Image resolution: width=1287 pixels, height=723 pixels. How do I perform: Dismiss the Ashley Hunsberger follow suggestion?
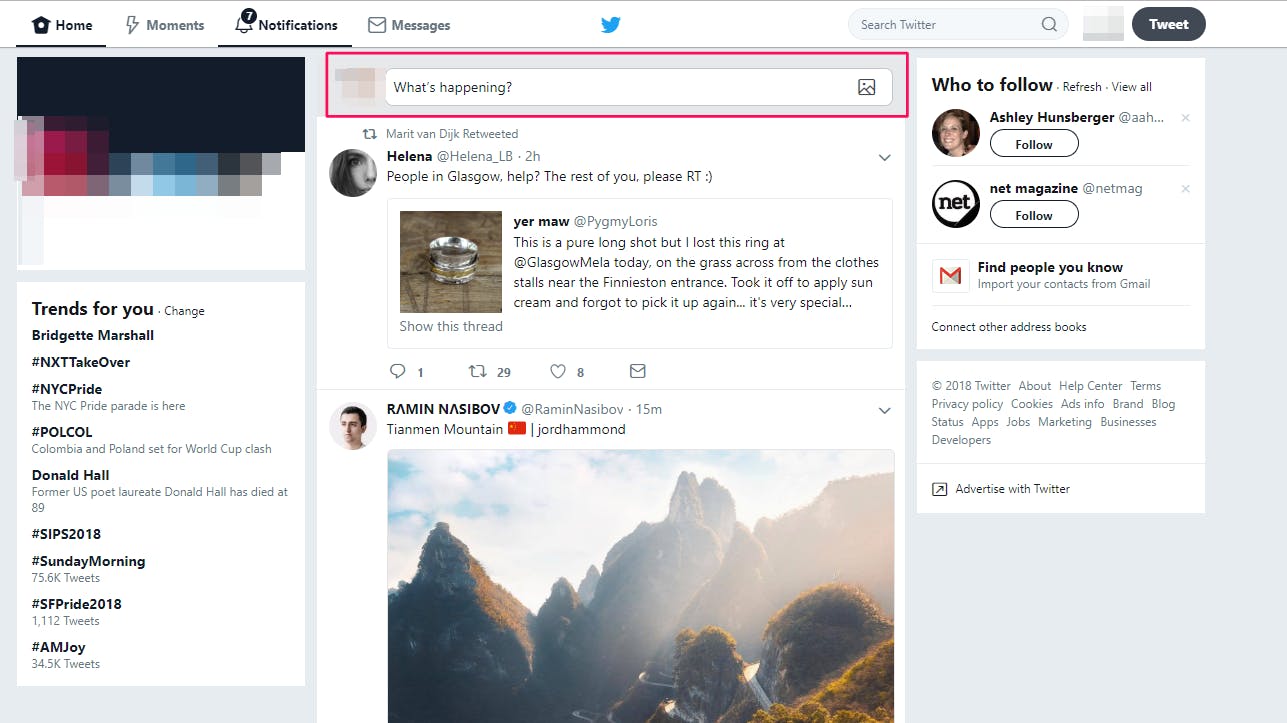pyautogui.click(x=1186, y=118)
